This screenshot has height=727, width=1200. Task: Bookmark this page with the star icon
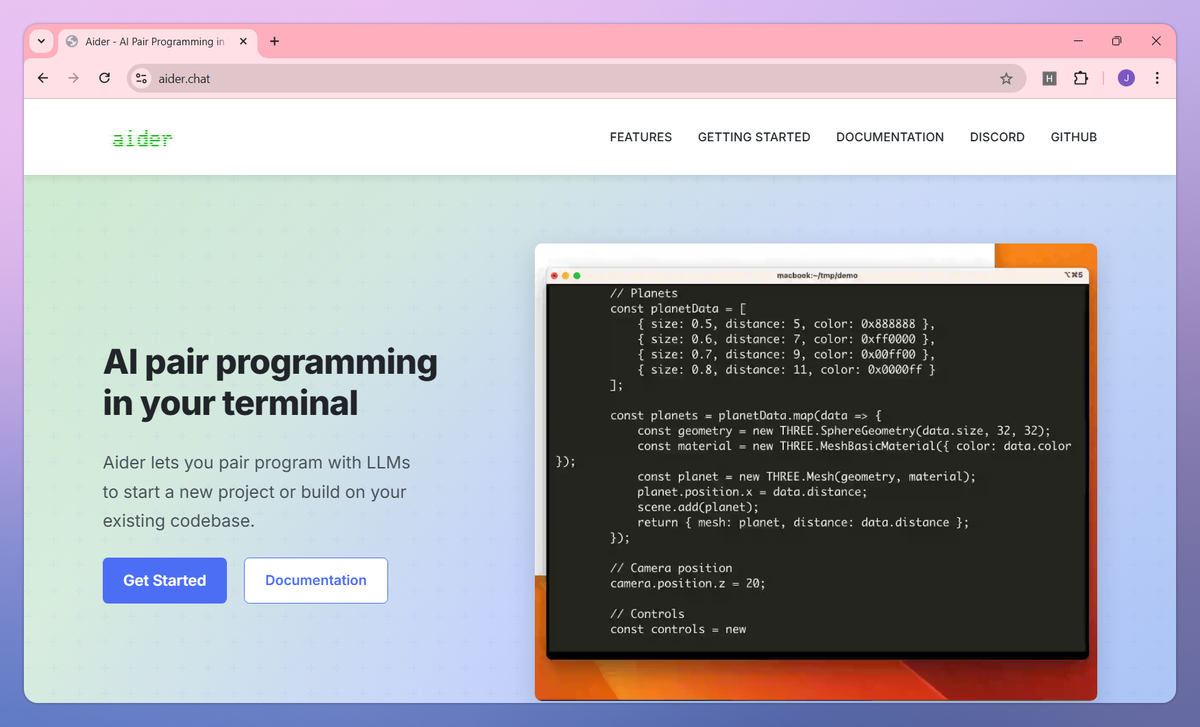pos(1006,78)
